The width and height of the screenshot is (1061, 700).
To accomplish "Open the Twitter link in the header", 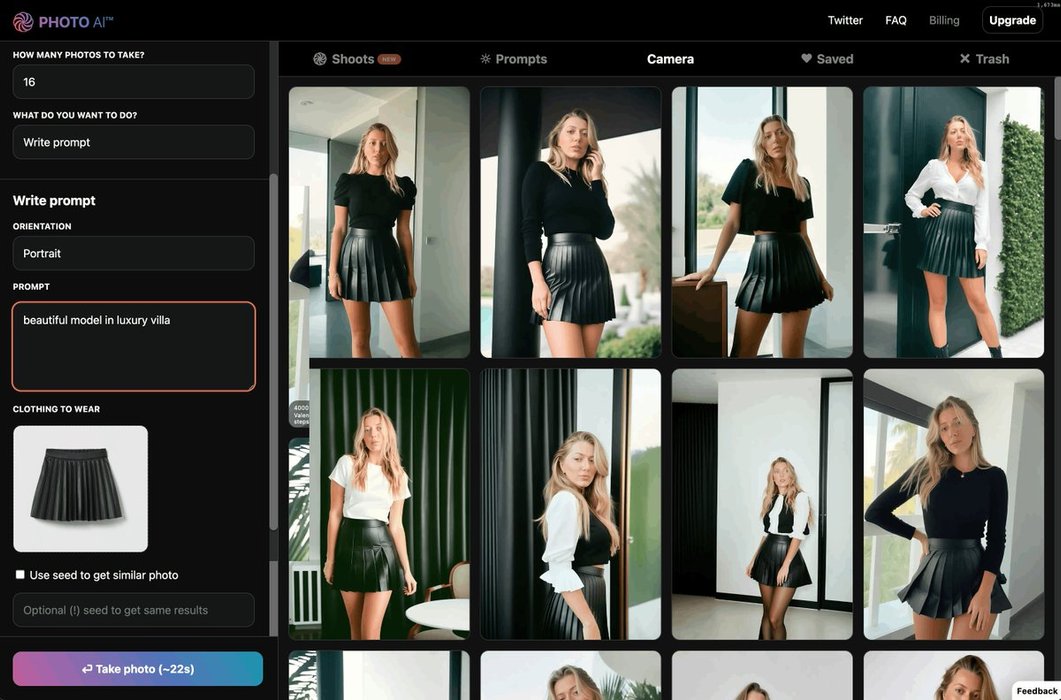I will click(x=845, y=20).
